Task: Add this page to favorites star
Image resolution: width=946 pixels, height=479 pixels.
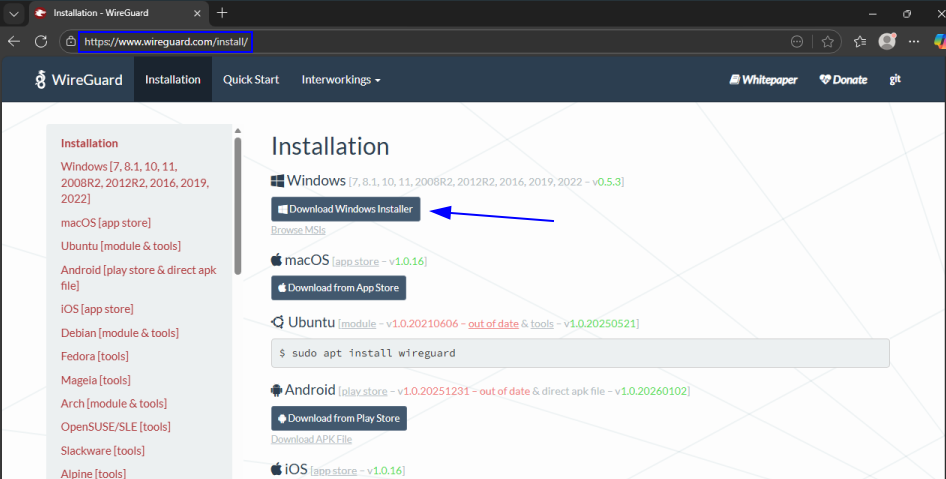Action: [828, 42]
